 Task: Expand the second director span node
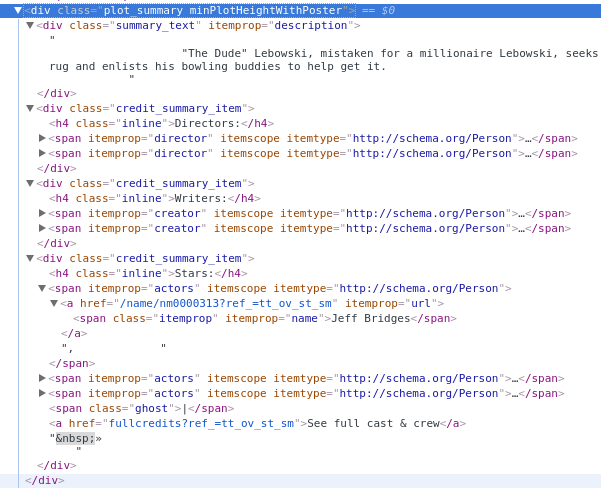click(42, 153)
